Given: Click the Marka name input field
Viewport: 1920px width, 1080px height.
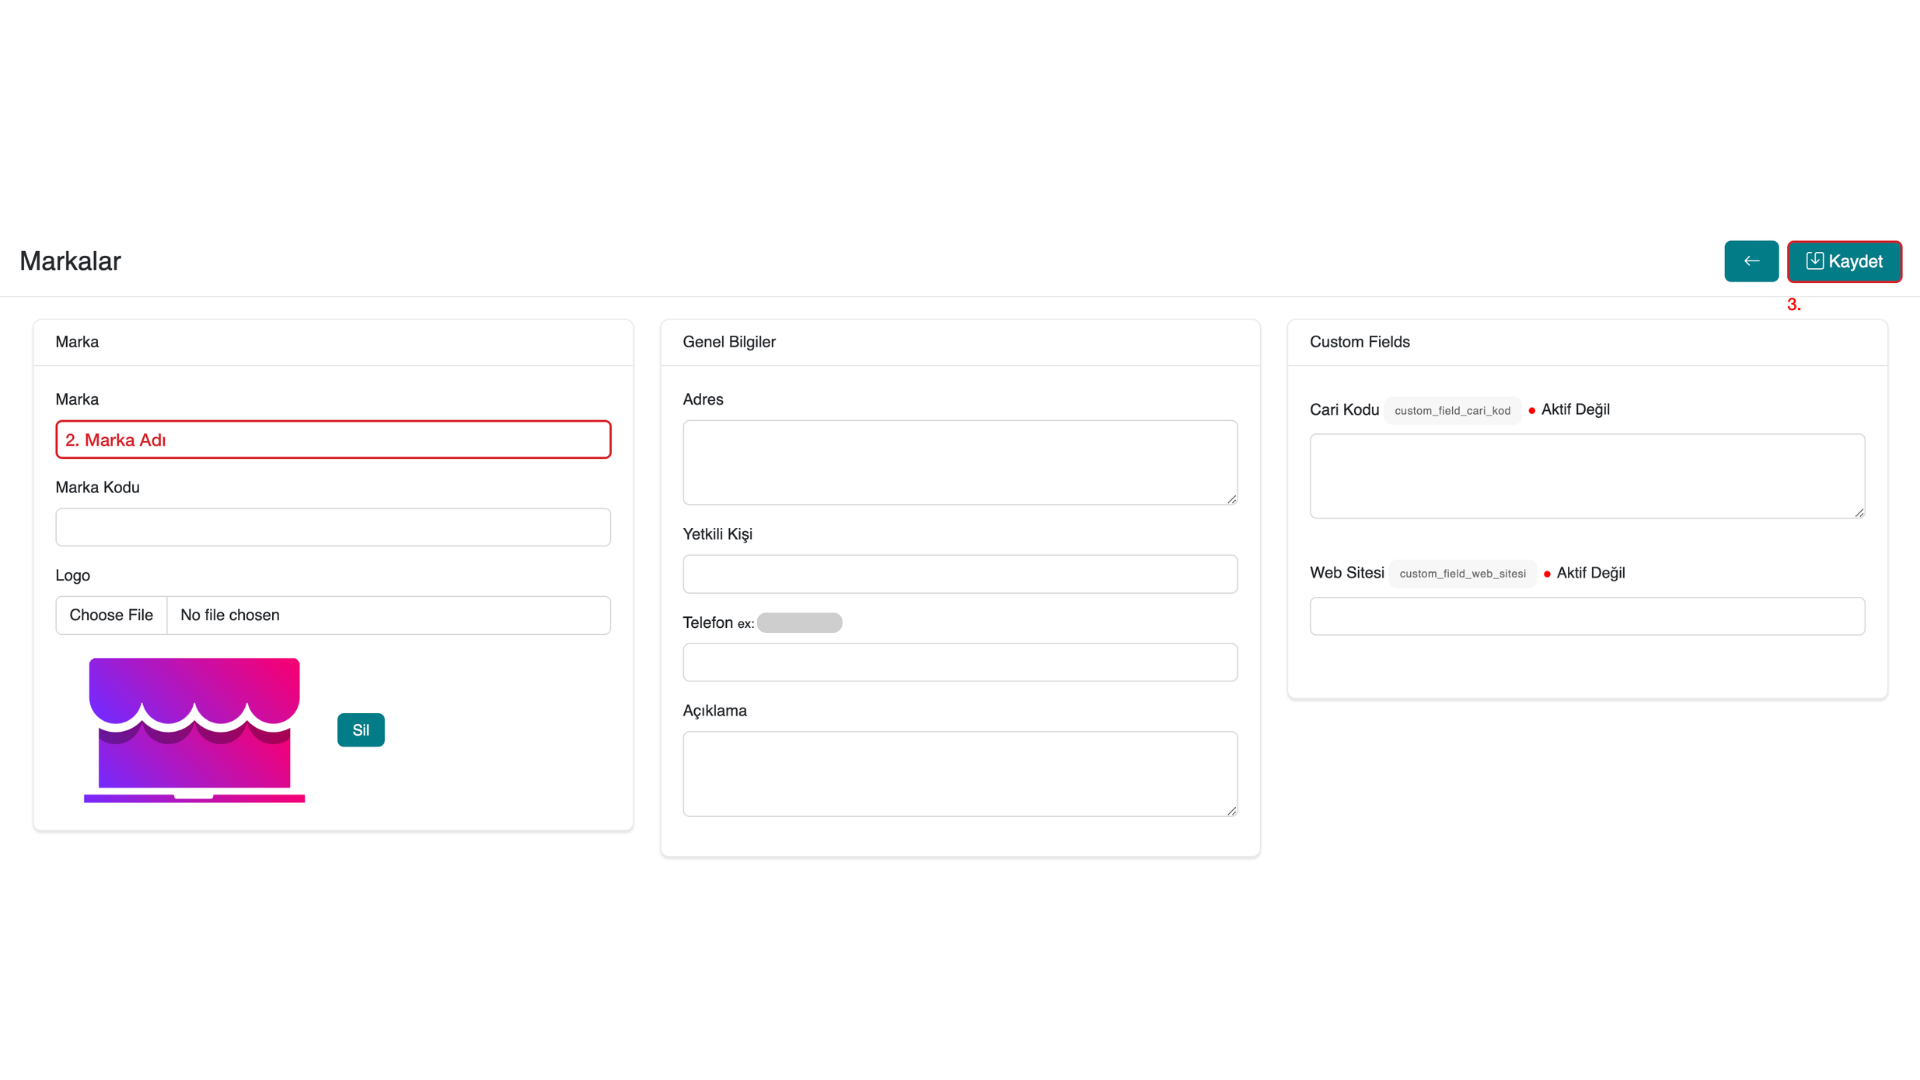Looking at the screenshot, I should [x=333, y=440].
